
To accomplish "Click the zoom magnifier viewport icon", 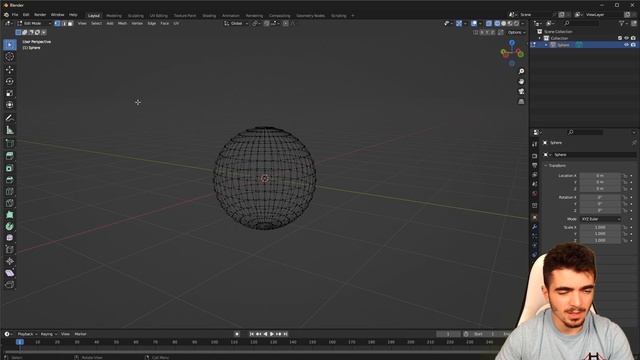I will click(x=521, y=71).
